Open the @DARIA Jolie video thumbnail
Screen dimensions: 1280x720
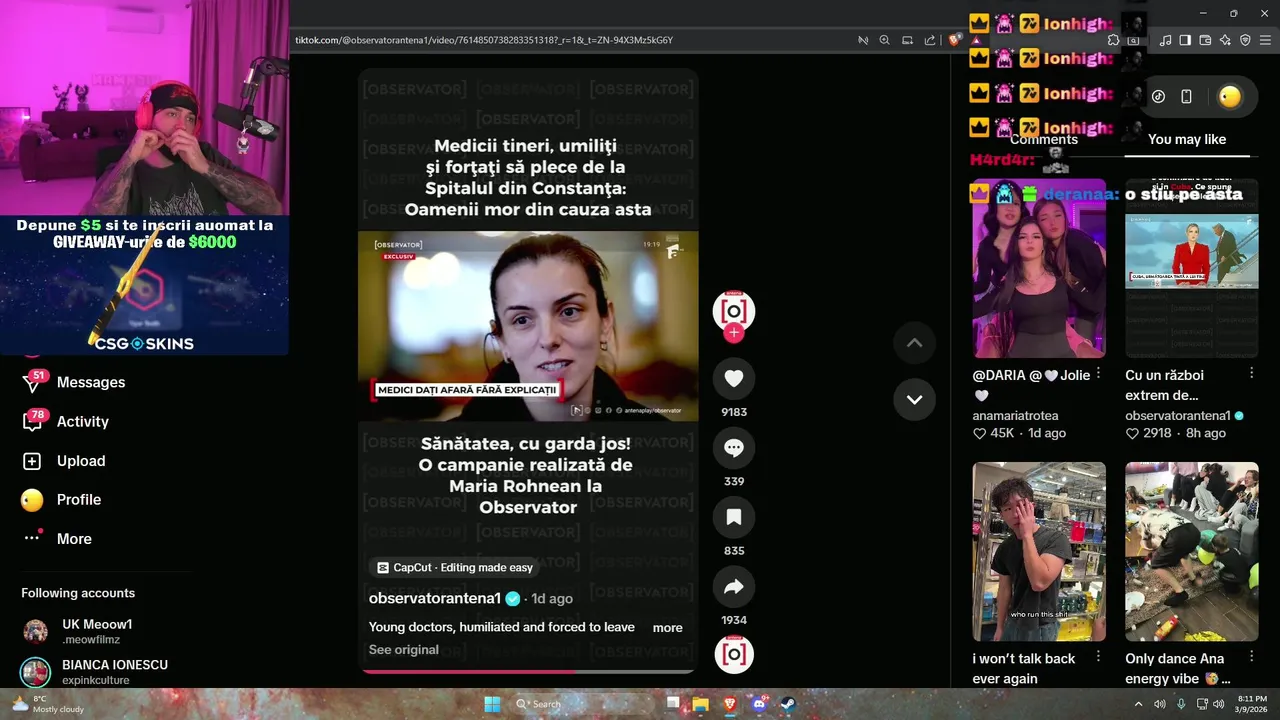(1039, 269)
